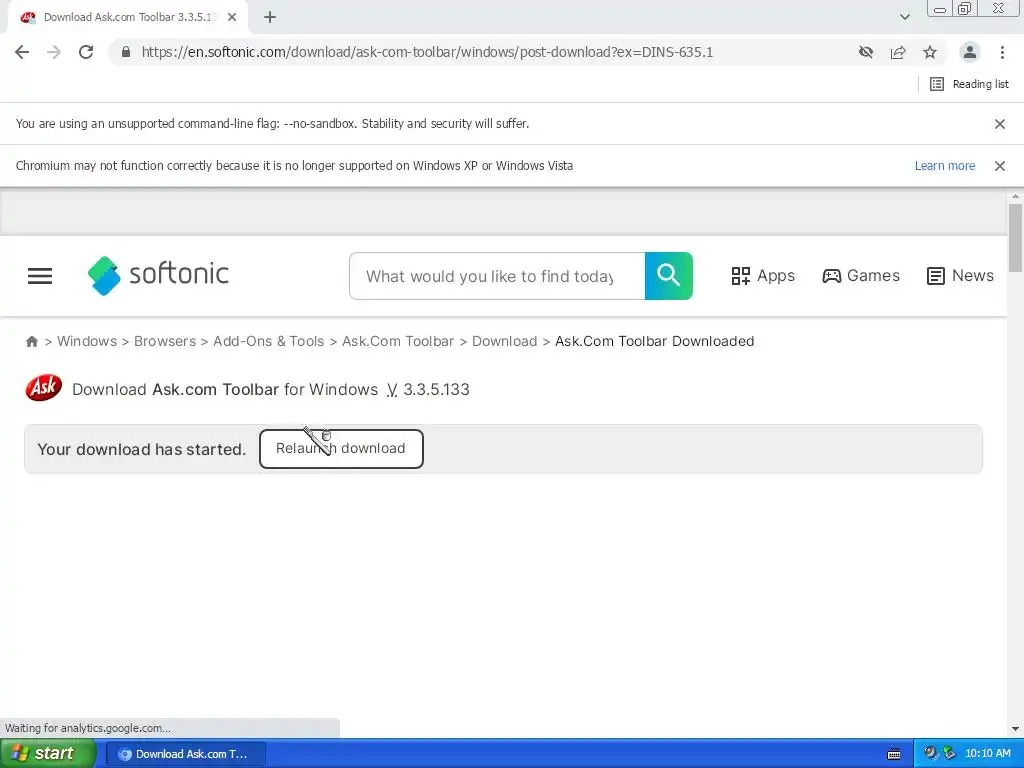
Task: Click the red Ask logo icon
Action: click(44, 388)
